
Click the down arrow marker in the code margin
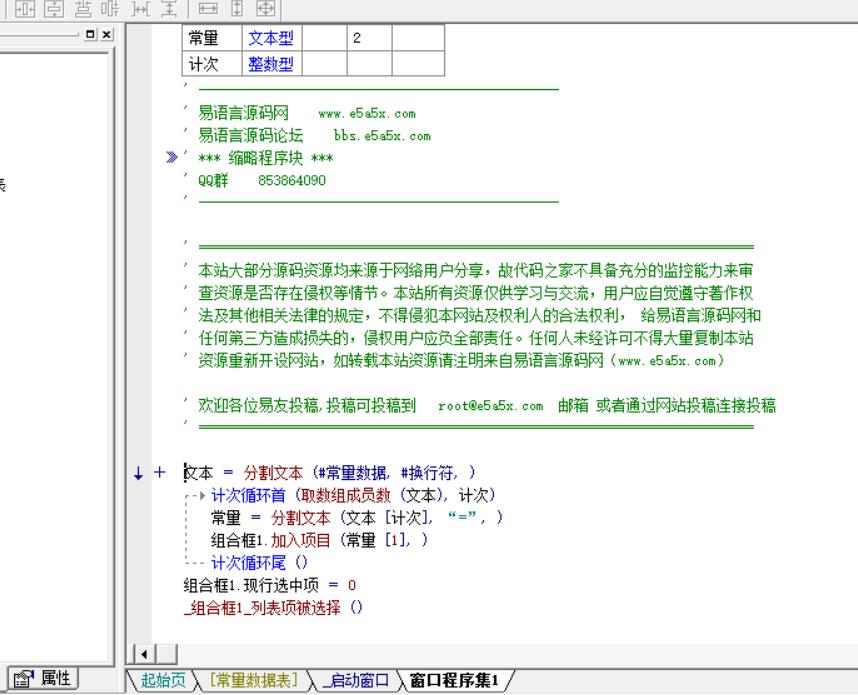click(139, 472)
